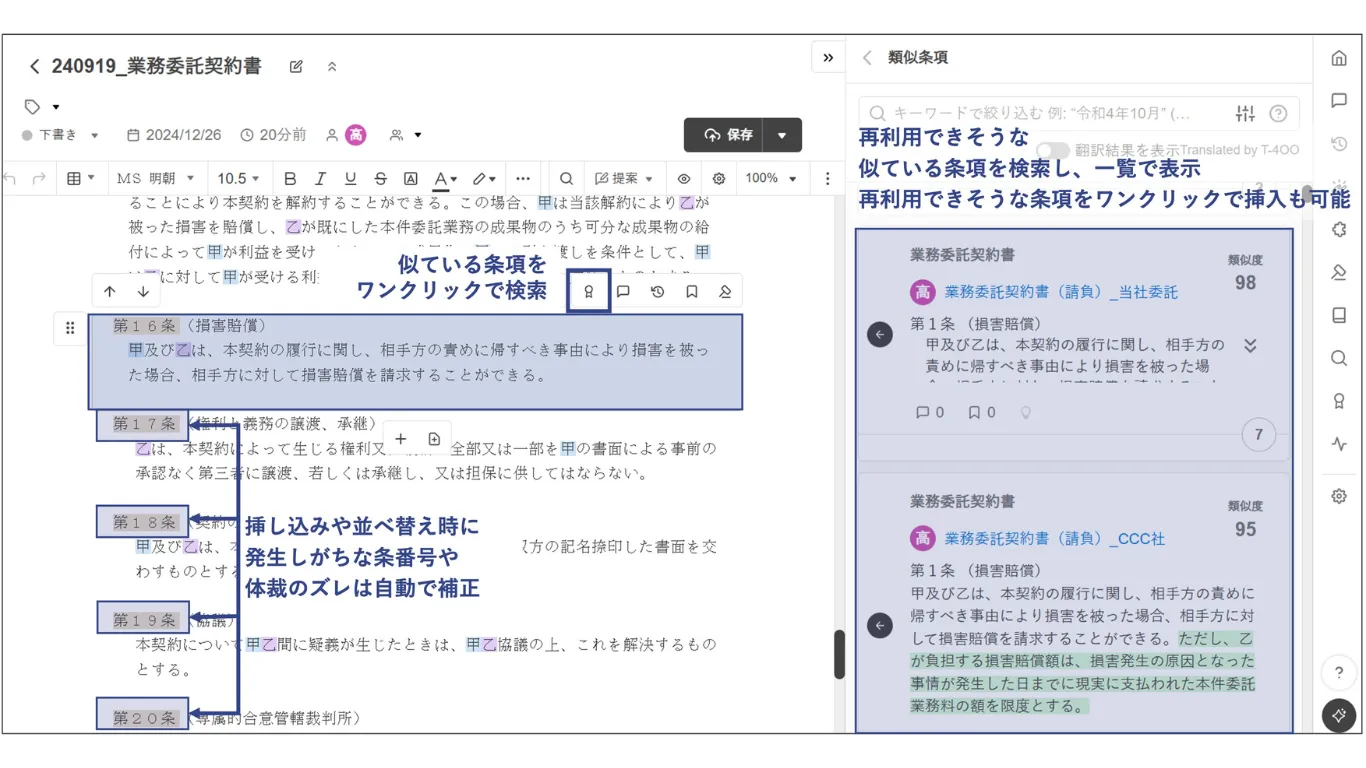Apply strikethrough formatting from the toolbar

[380, 178]
